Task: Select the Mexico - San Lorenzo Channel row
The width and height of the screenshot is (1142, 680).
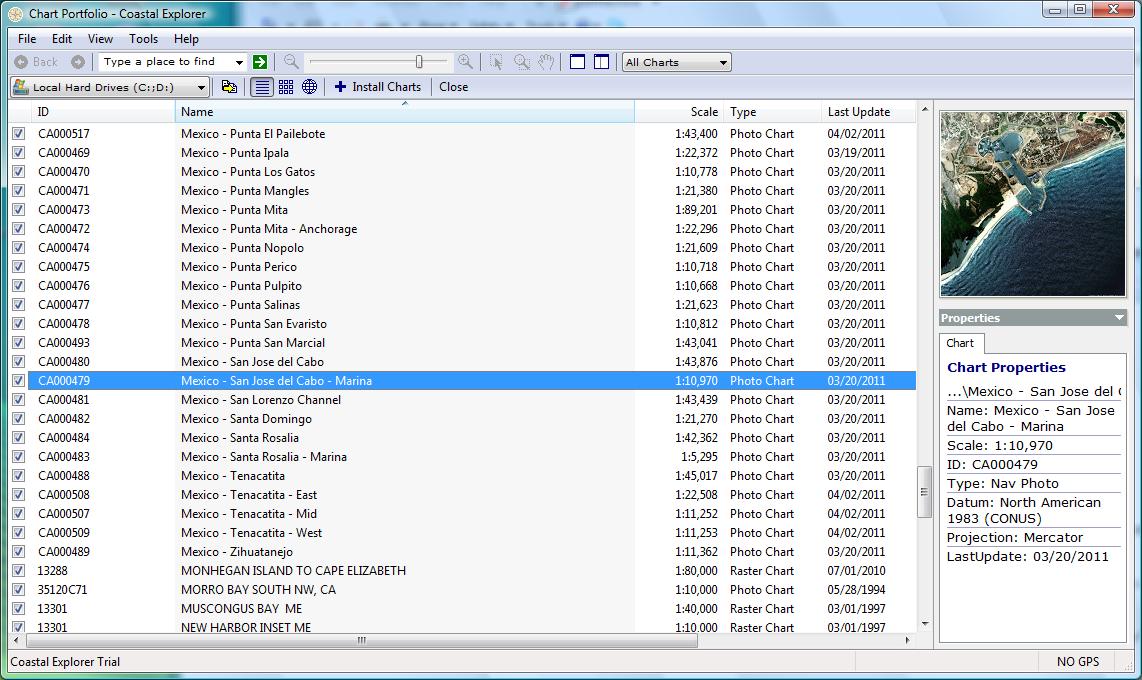Action: click(472, 400)
